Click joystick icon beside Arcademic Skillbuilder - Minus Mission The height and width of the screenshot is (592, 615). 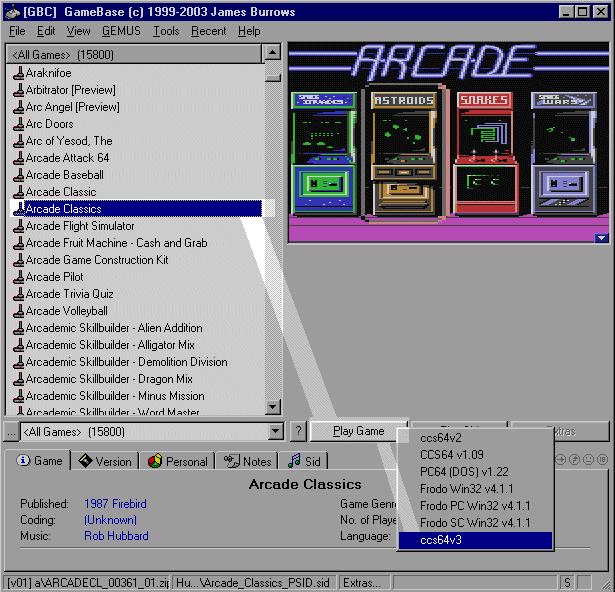(18, 396)
